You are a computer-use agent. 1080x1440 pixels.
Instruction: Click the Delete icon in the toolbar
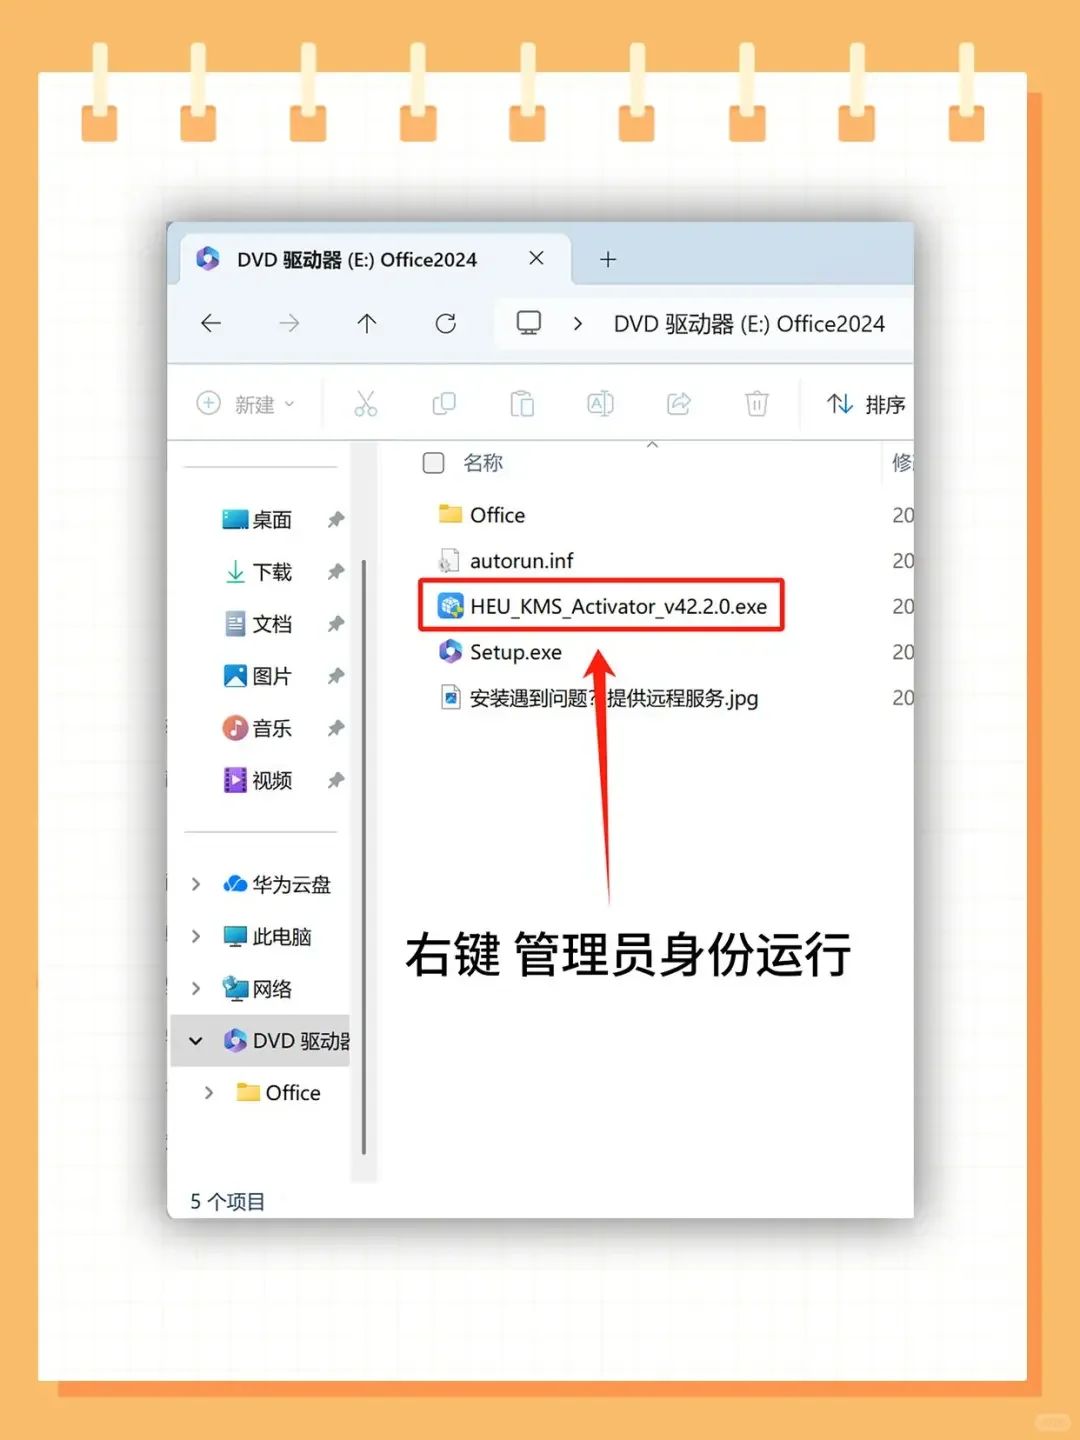click(x=756, y=403)
